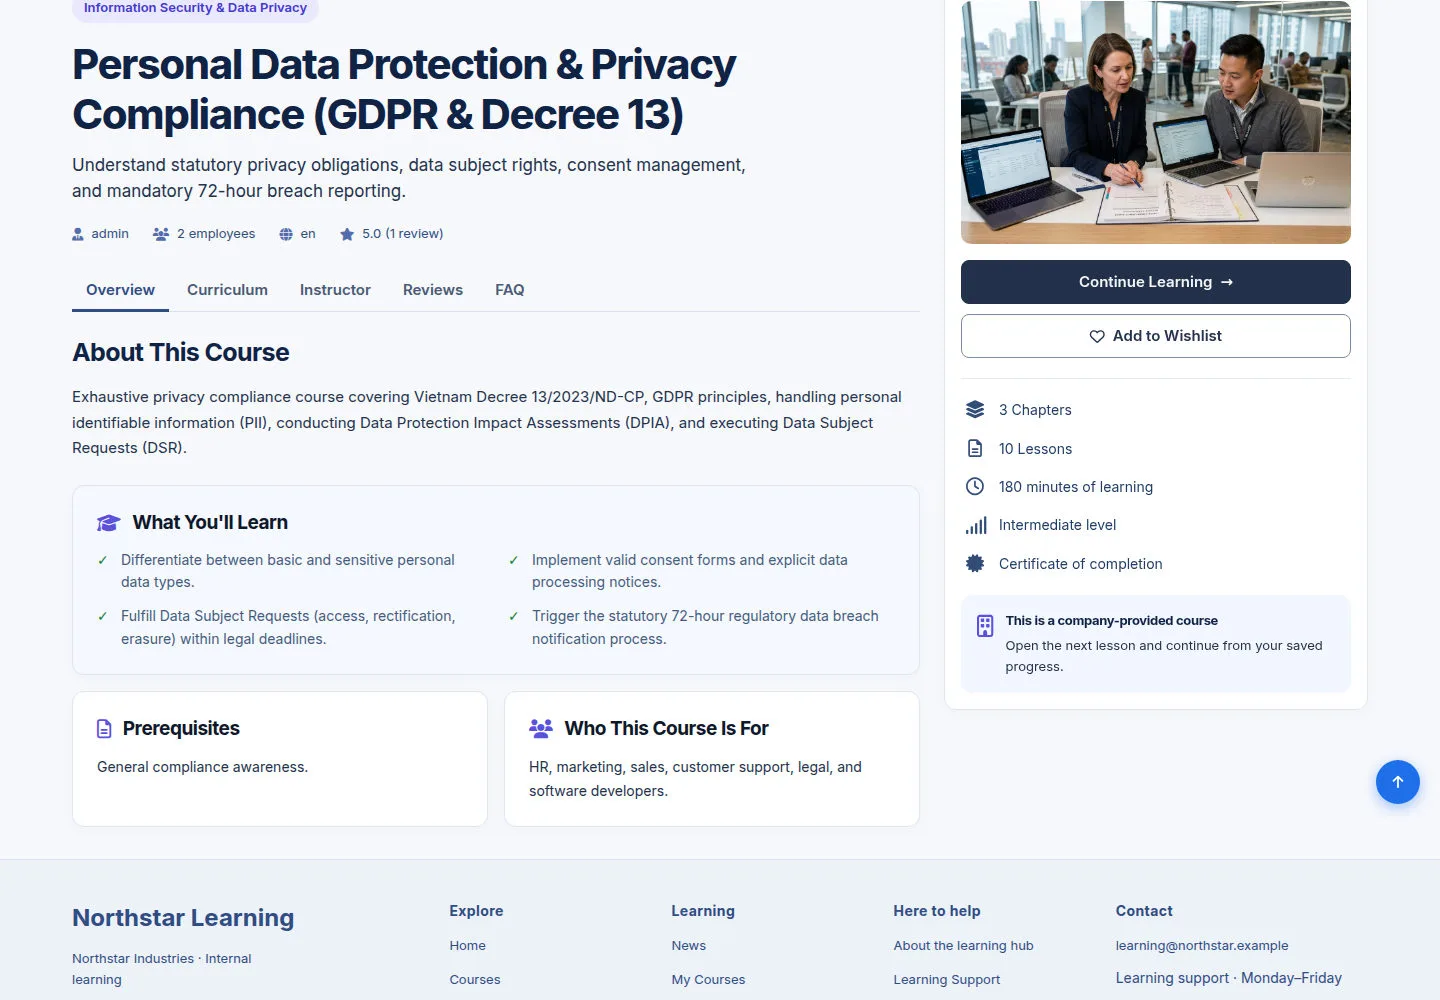The height and width of the screenshot is (1000, 1440).
Task: Open My Courses footer link
Action: point(708,980)
